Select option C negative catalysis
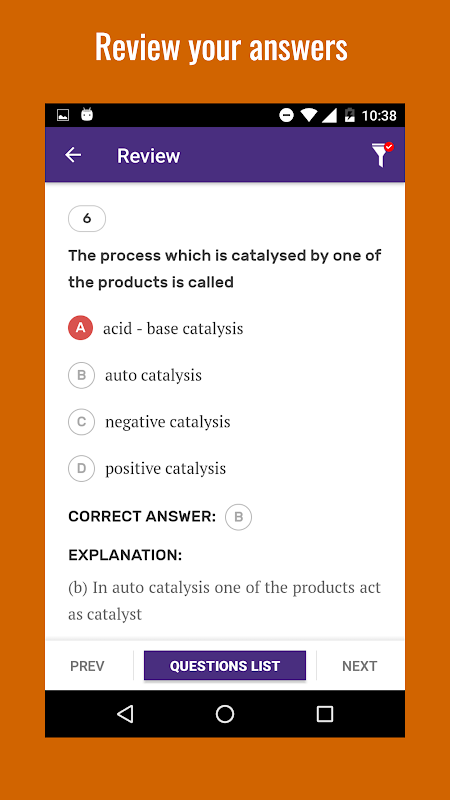The width and height of the screenshot is (450, 800). (149, 421)
